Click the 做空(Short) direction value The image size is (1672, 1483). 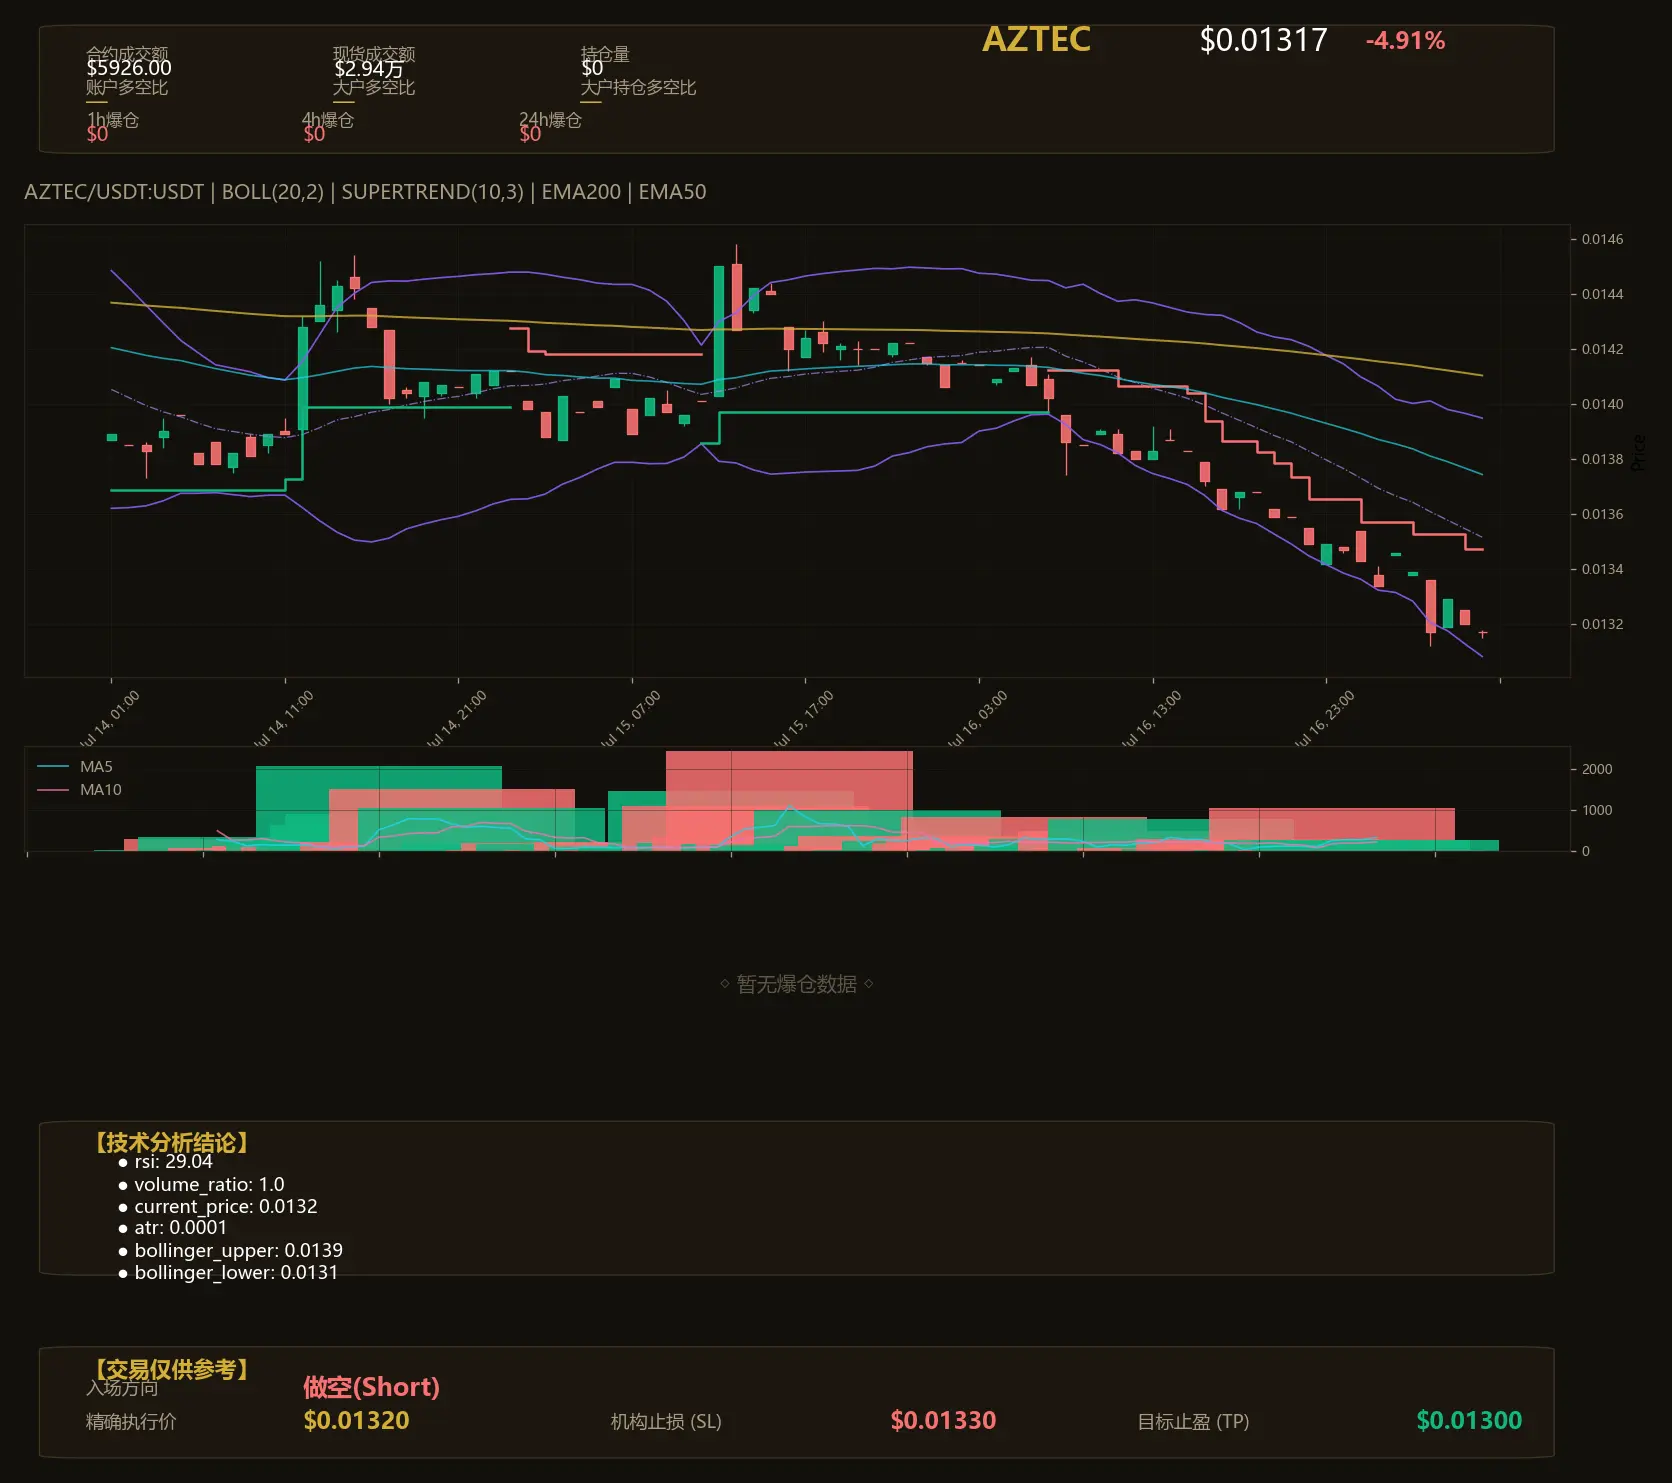pos(371,1387)
